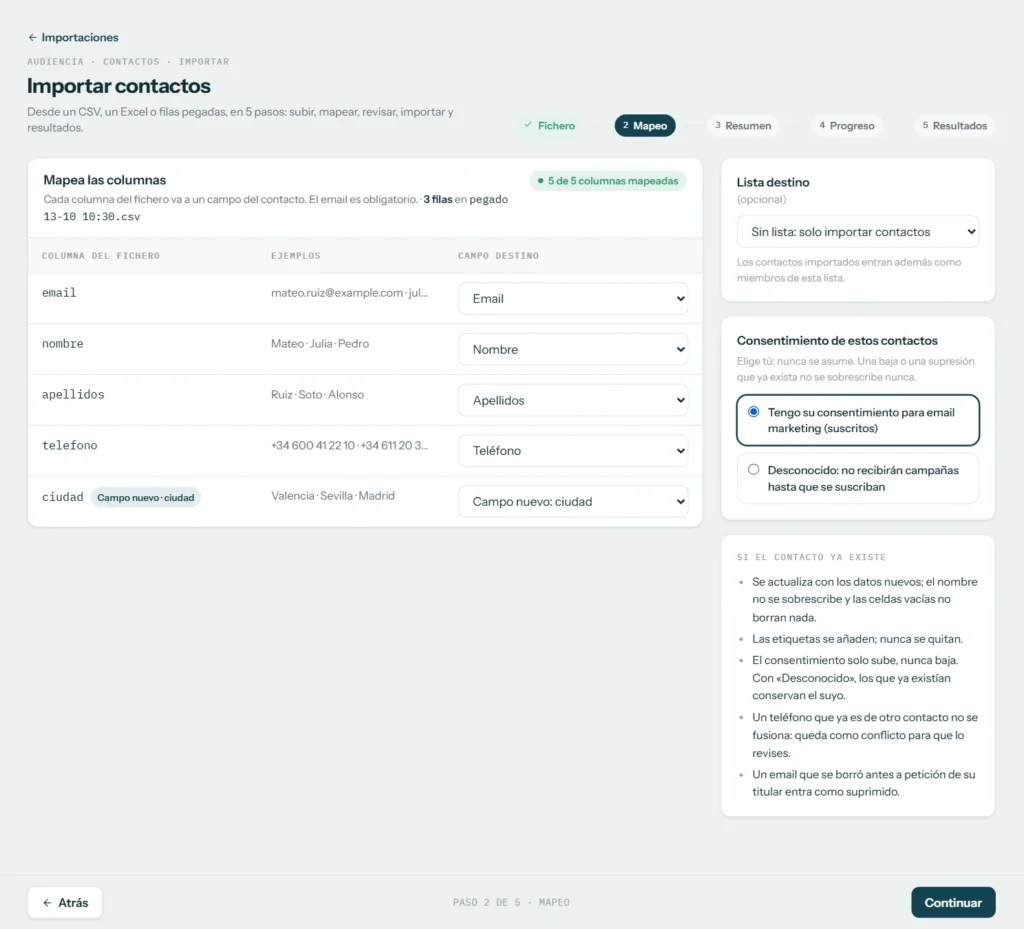
Task: Click the 'CAMPO DESTINO' column header
Action: 498,256
